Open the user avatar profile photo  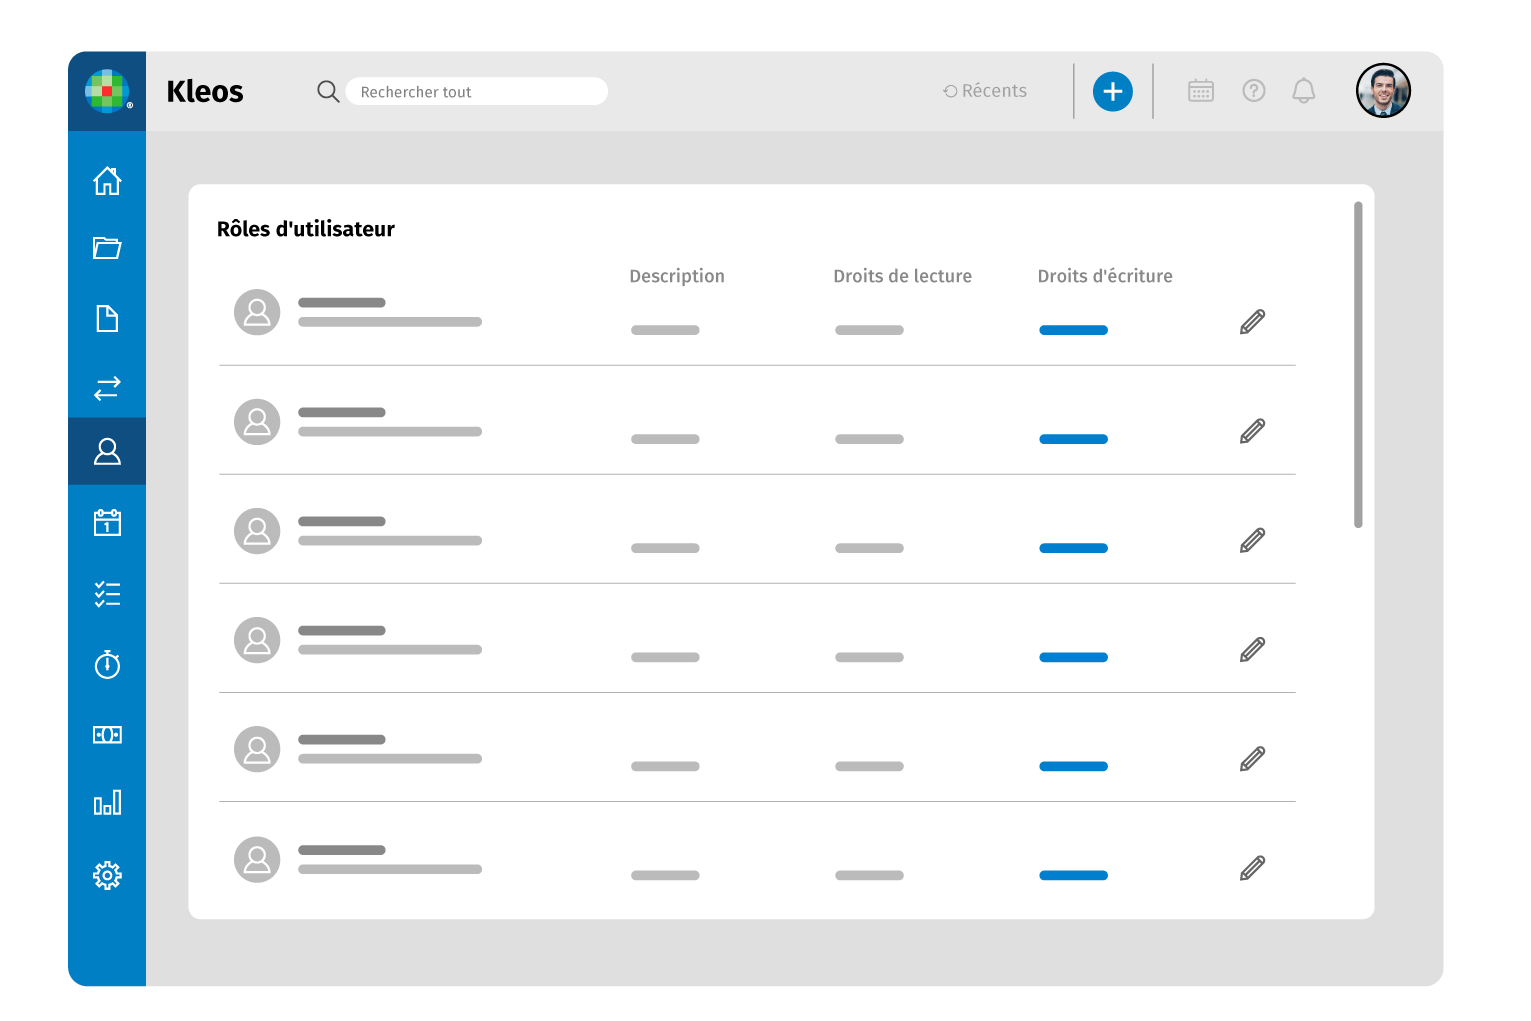(1382, 91)
